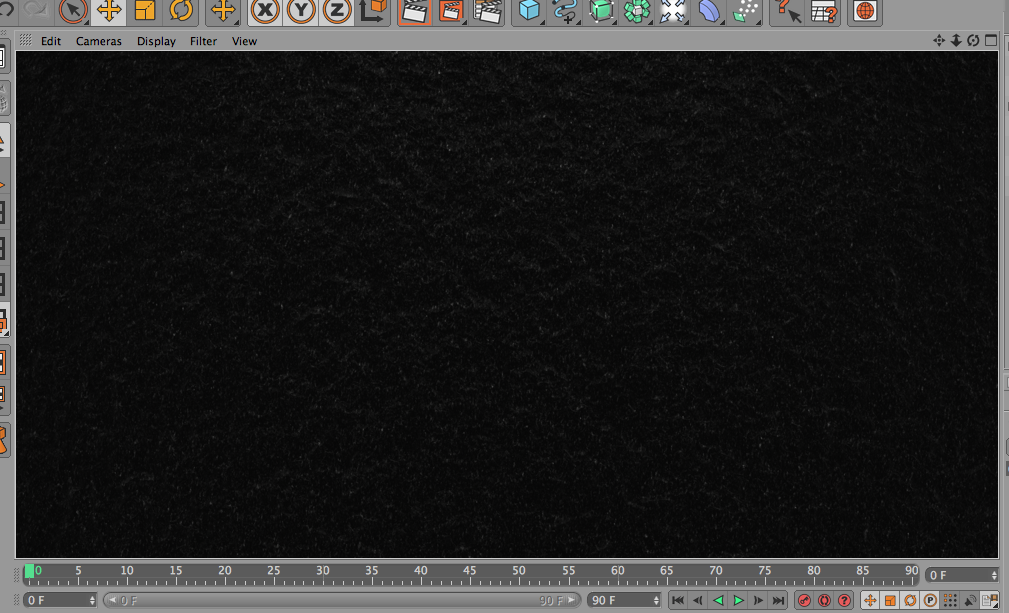Image resolution: width=1009 pixels, height=613 pixels.
Task: Toggle point level animation dots button
Action: (950, 600)
